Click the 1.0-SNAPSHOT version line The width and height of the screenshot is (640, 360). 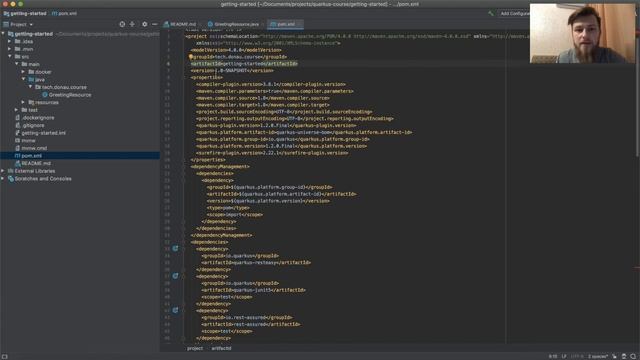232,71
